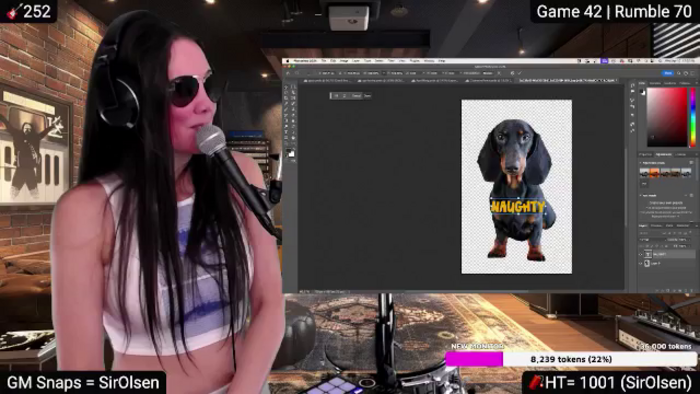Viewport: 700px width, 394px height.
Task: Collapse the Adjustment presets section
Action: 640,163
